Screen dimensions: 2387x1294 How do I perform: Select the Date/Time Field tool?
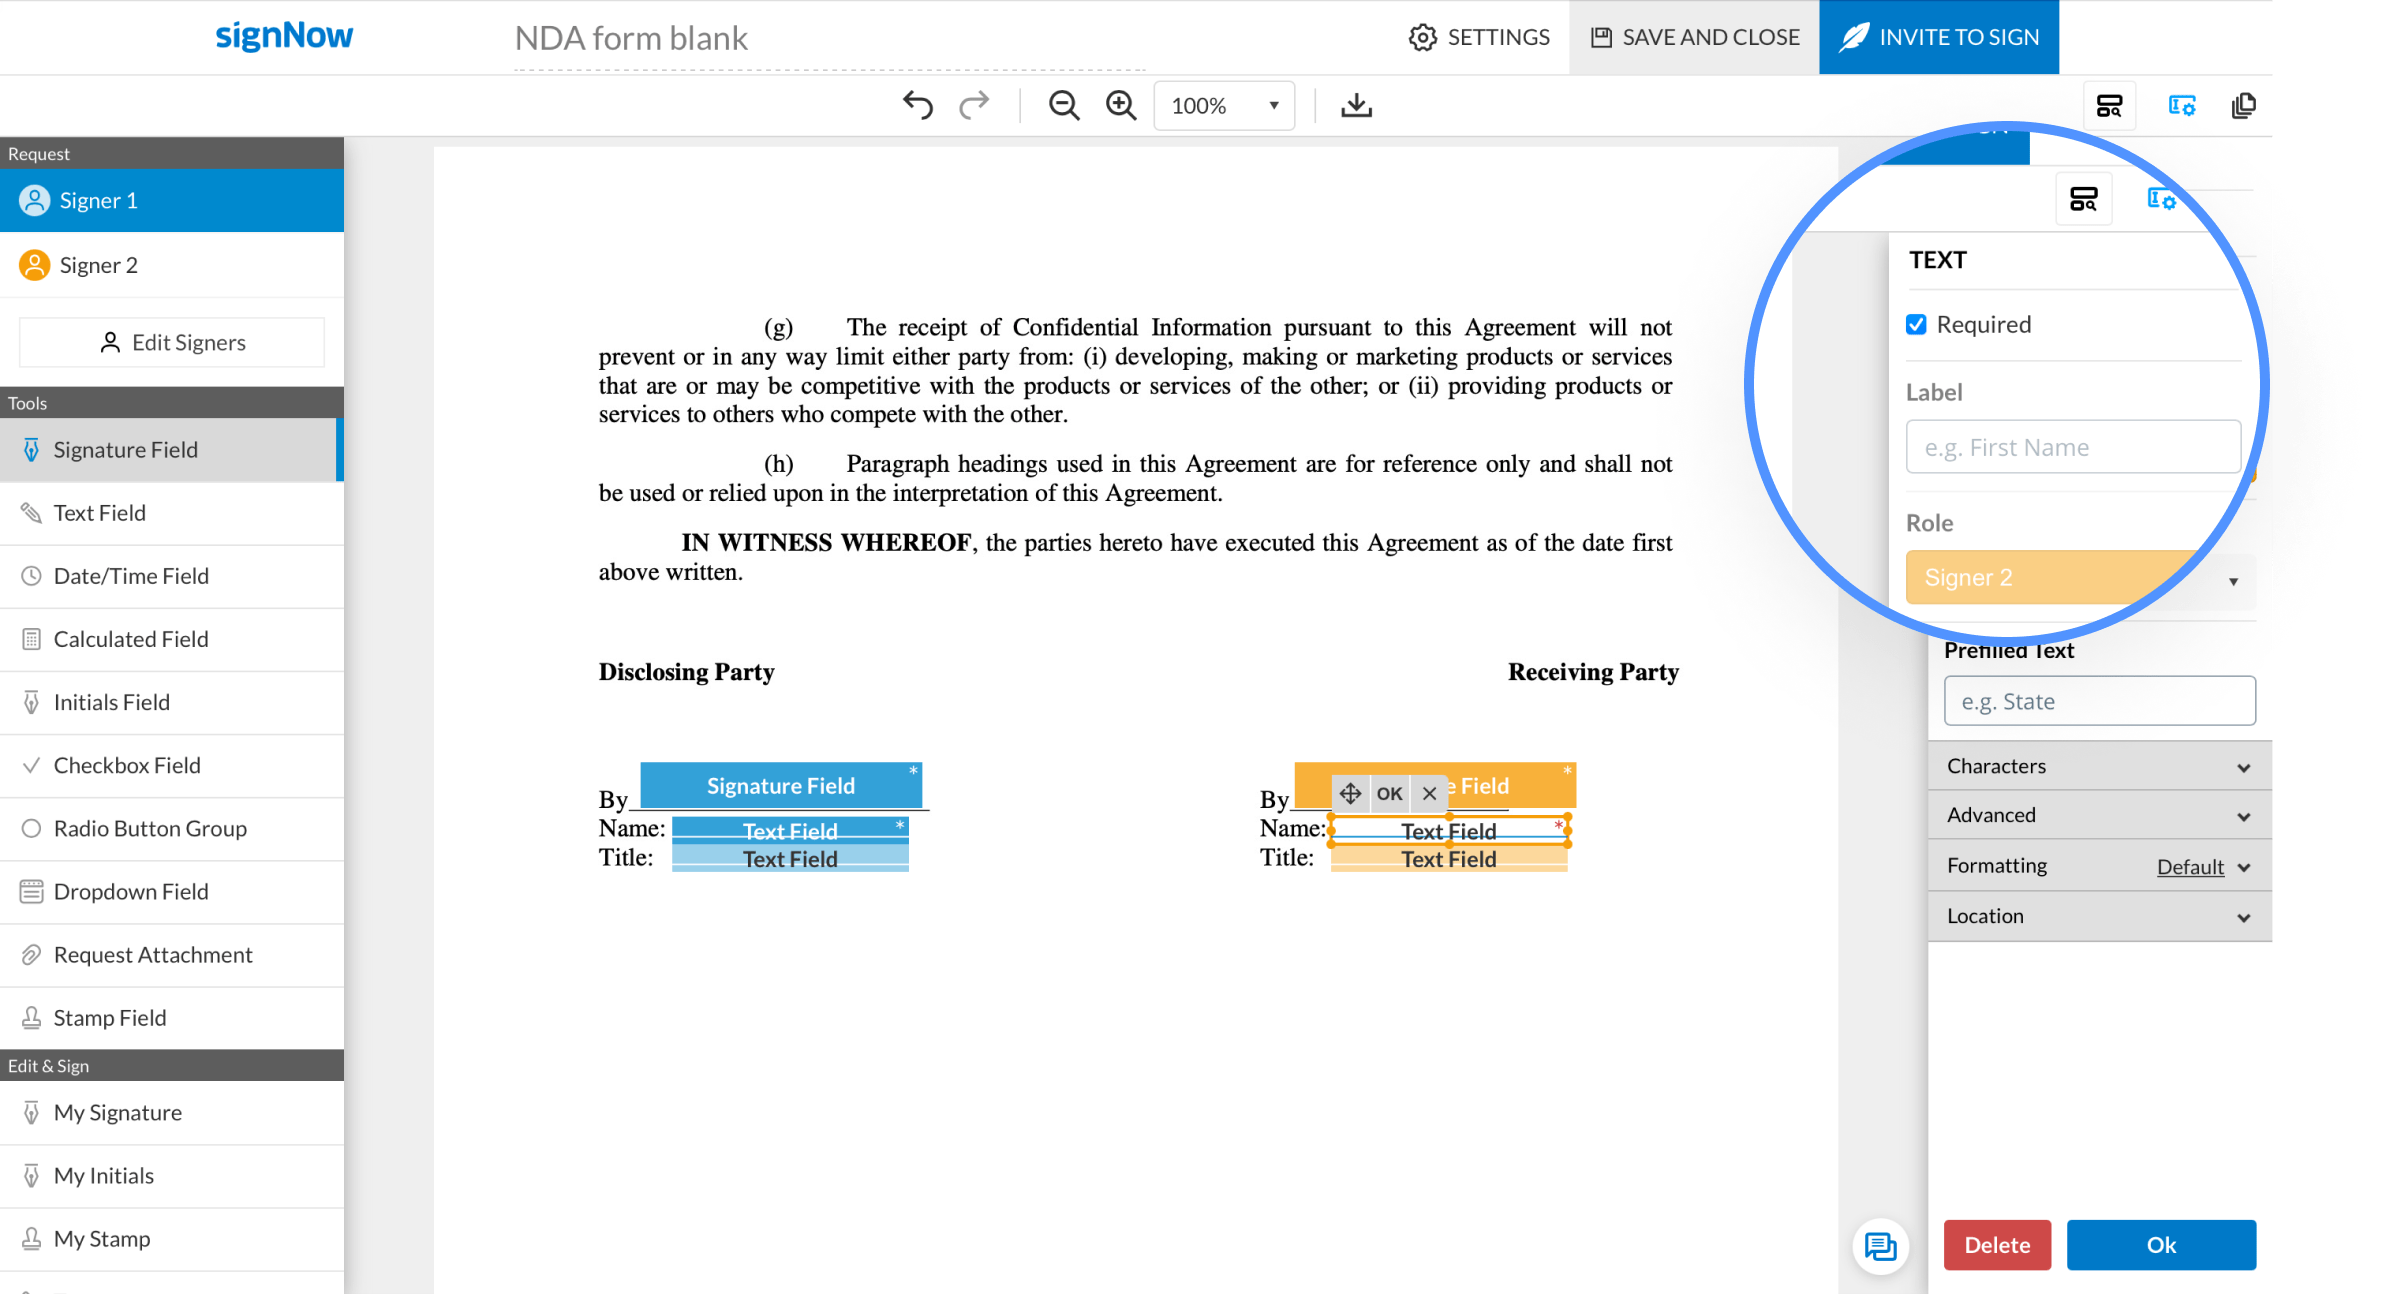coord(132,575)
